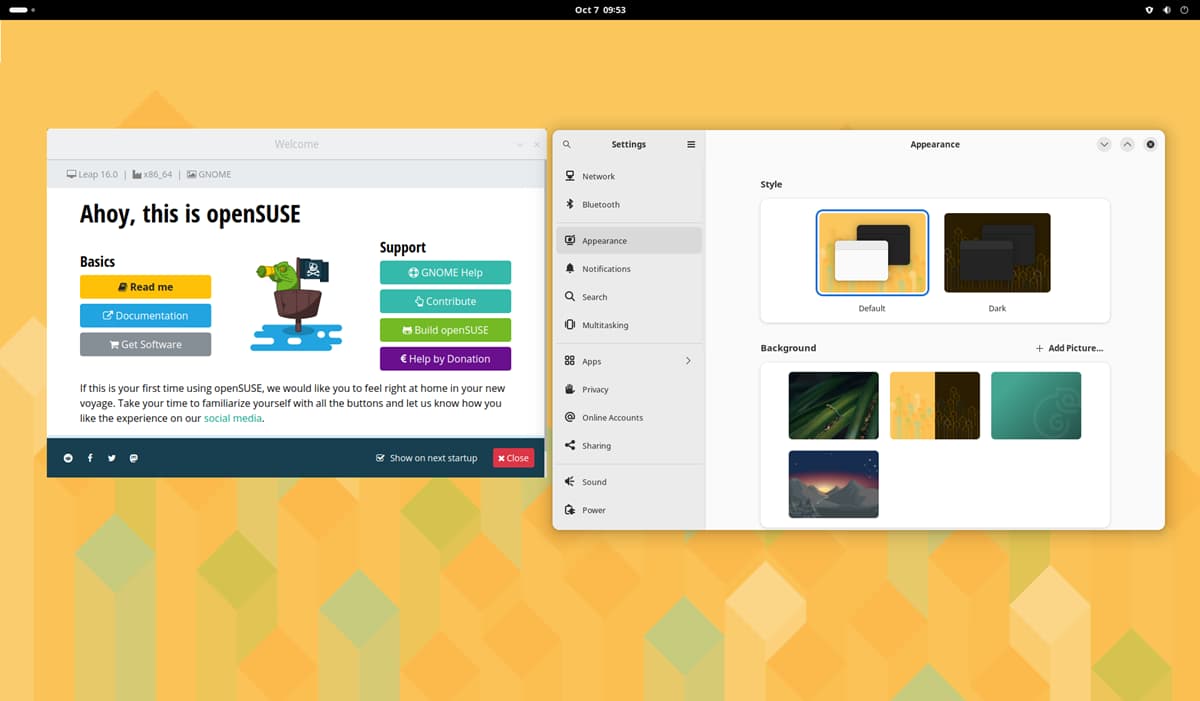Select the Dark style option
This screenshot has height=701, width=1200.
tap(997, 253)
